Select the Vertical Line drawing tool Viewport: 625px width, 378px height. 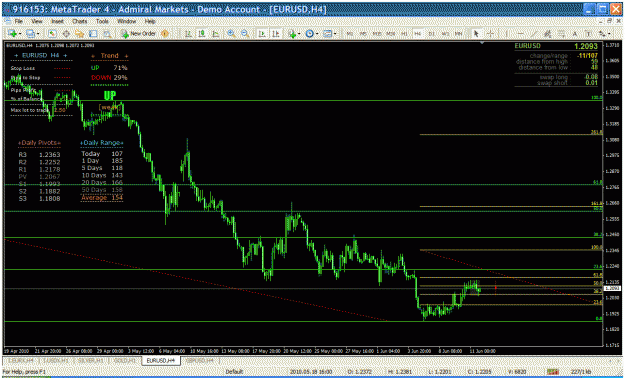[507, 34]
